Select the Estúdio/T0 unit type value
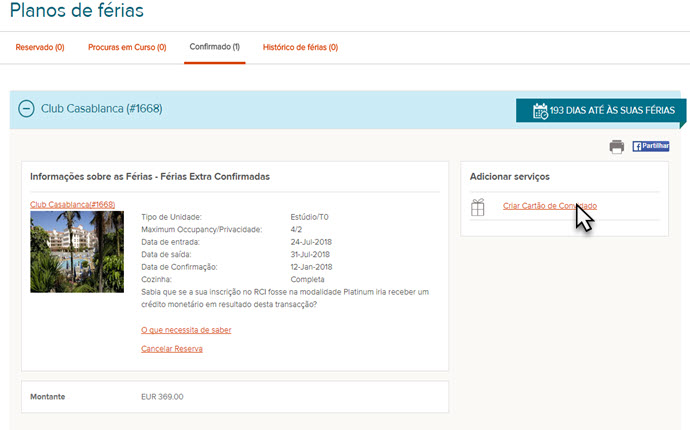690x430 pixels. click(309, 217)
